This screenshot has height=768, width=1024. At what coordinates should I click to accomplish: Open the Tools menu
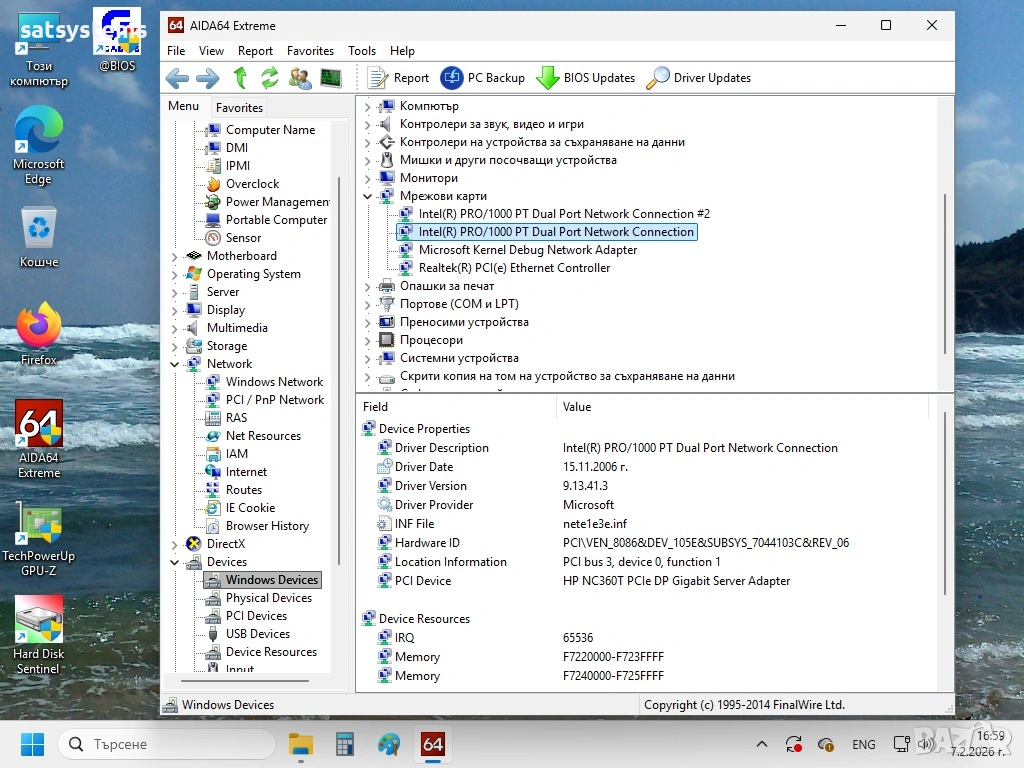point(362,51)
